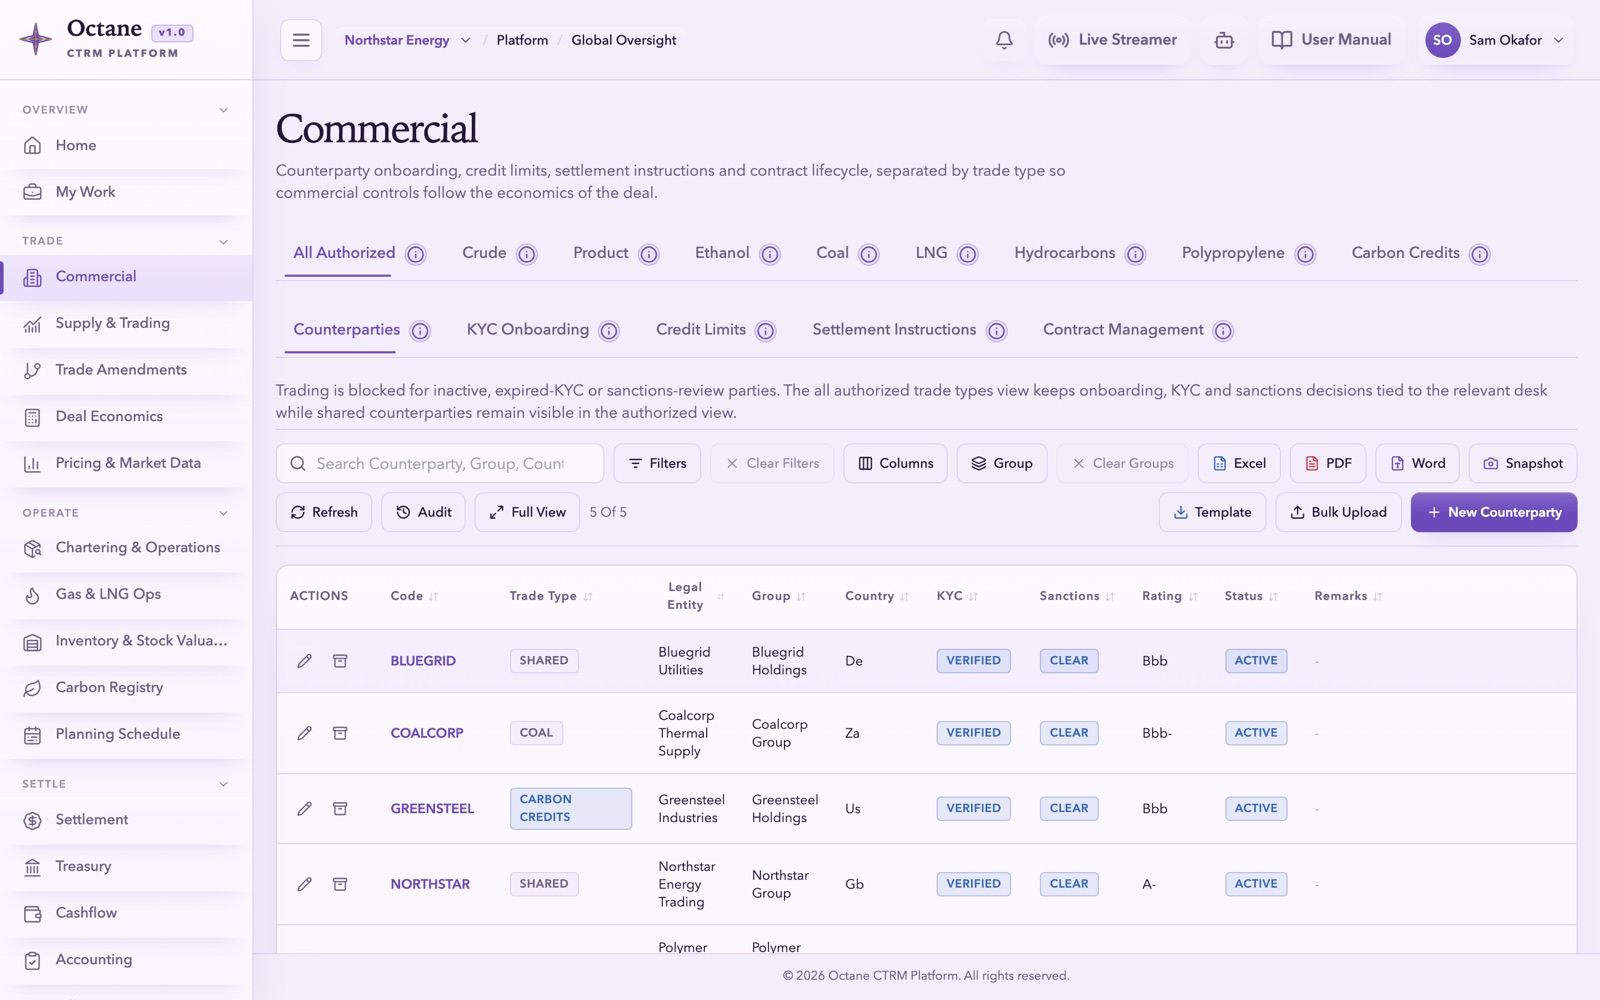
Task: Switch to the Carbon Credits tab
Action: tap(1405, 253)
